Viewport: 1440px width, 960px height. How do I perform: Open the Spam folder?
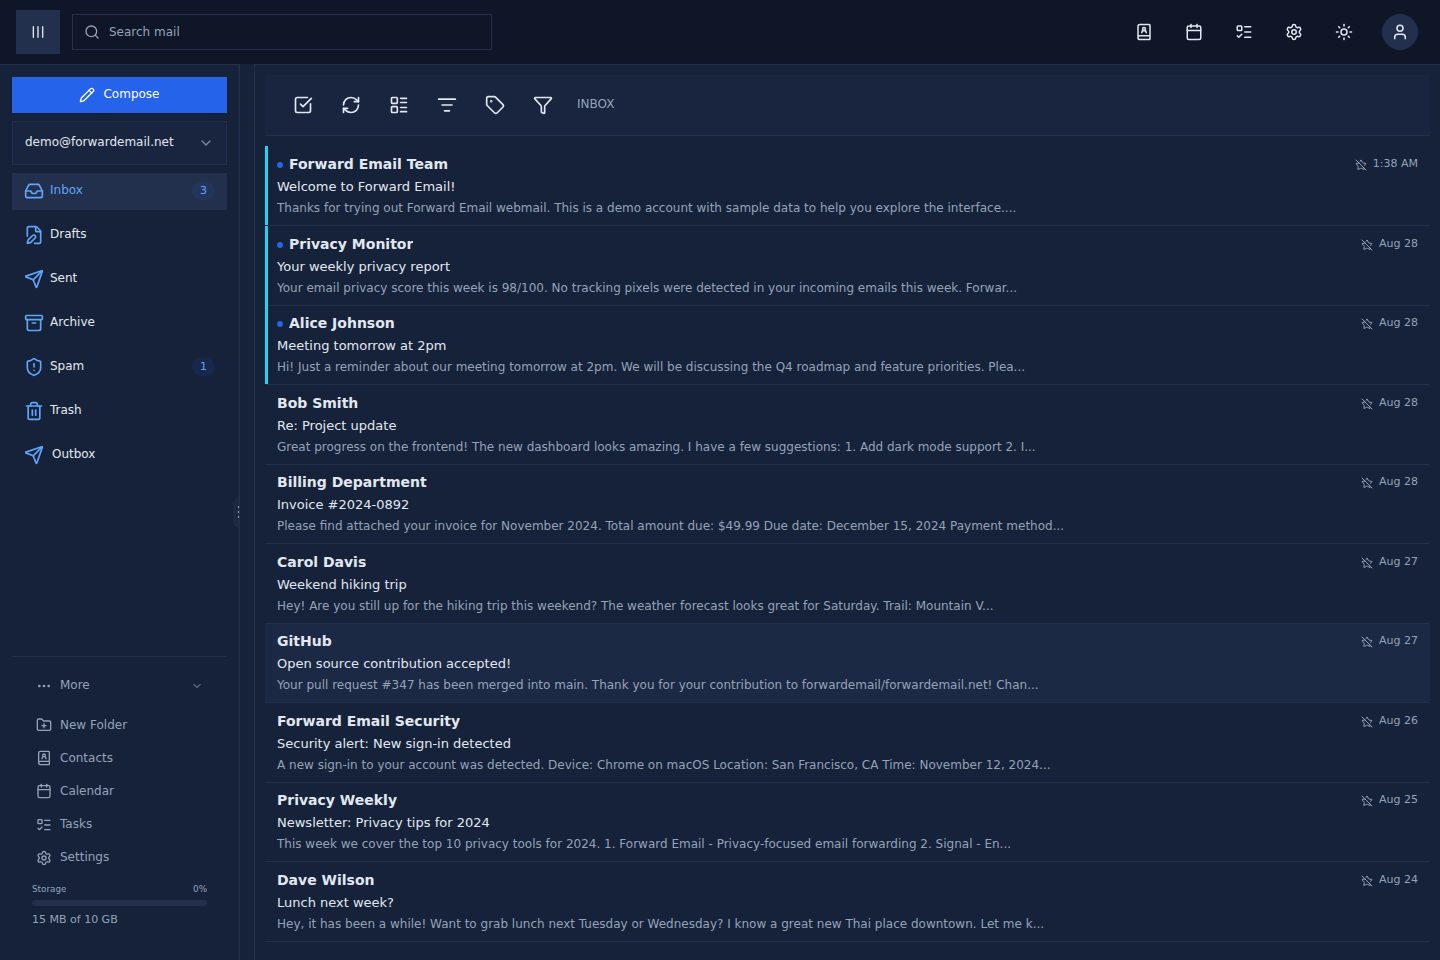[119, 366]
